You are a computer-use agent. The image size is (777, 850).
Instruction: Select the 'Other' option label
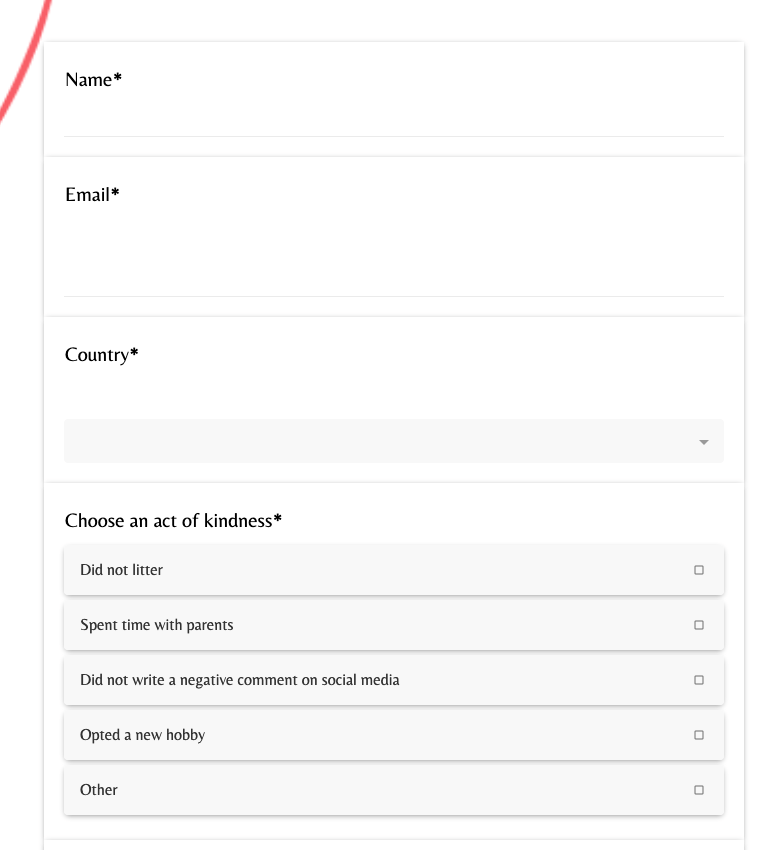[99, 790]
